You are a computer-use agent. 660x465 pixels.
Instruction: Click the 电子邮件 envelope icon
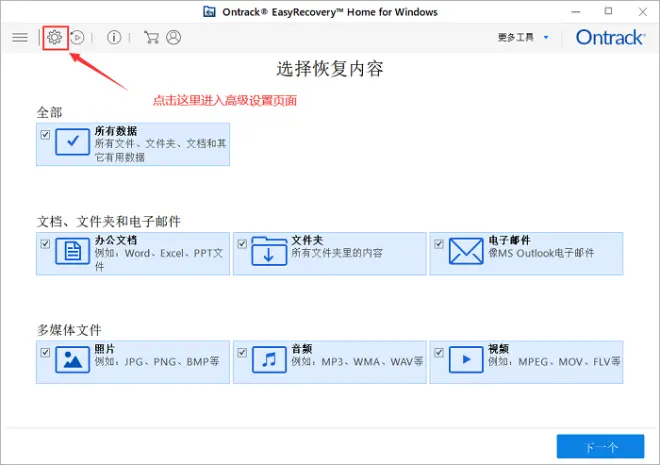click(x=466, y=251)
